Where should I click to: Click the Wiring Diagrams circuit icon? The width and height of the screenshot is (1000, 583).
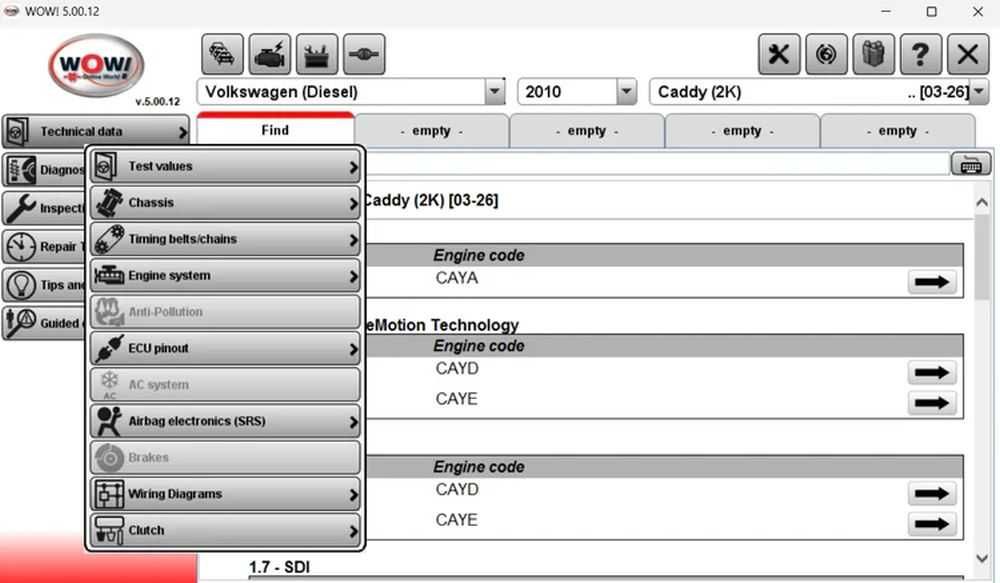108,494
